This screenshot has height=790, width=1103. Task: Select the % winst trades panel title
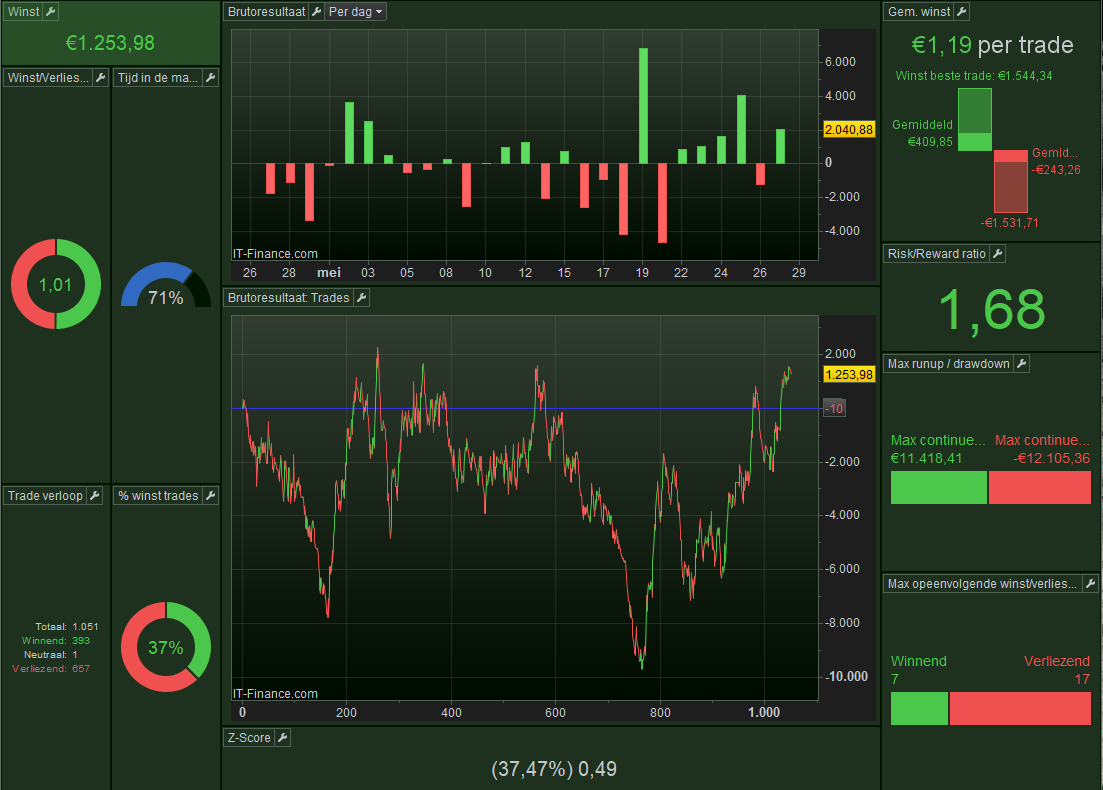158,495
